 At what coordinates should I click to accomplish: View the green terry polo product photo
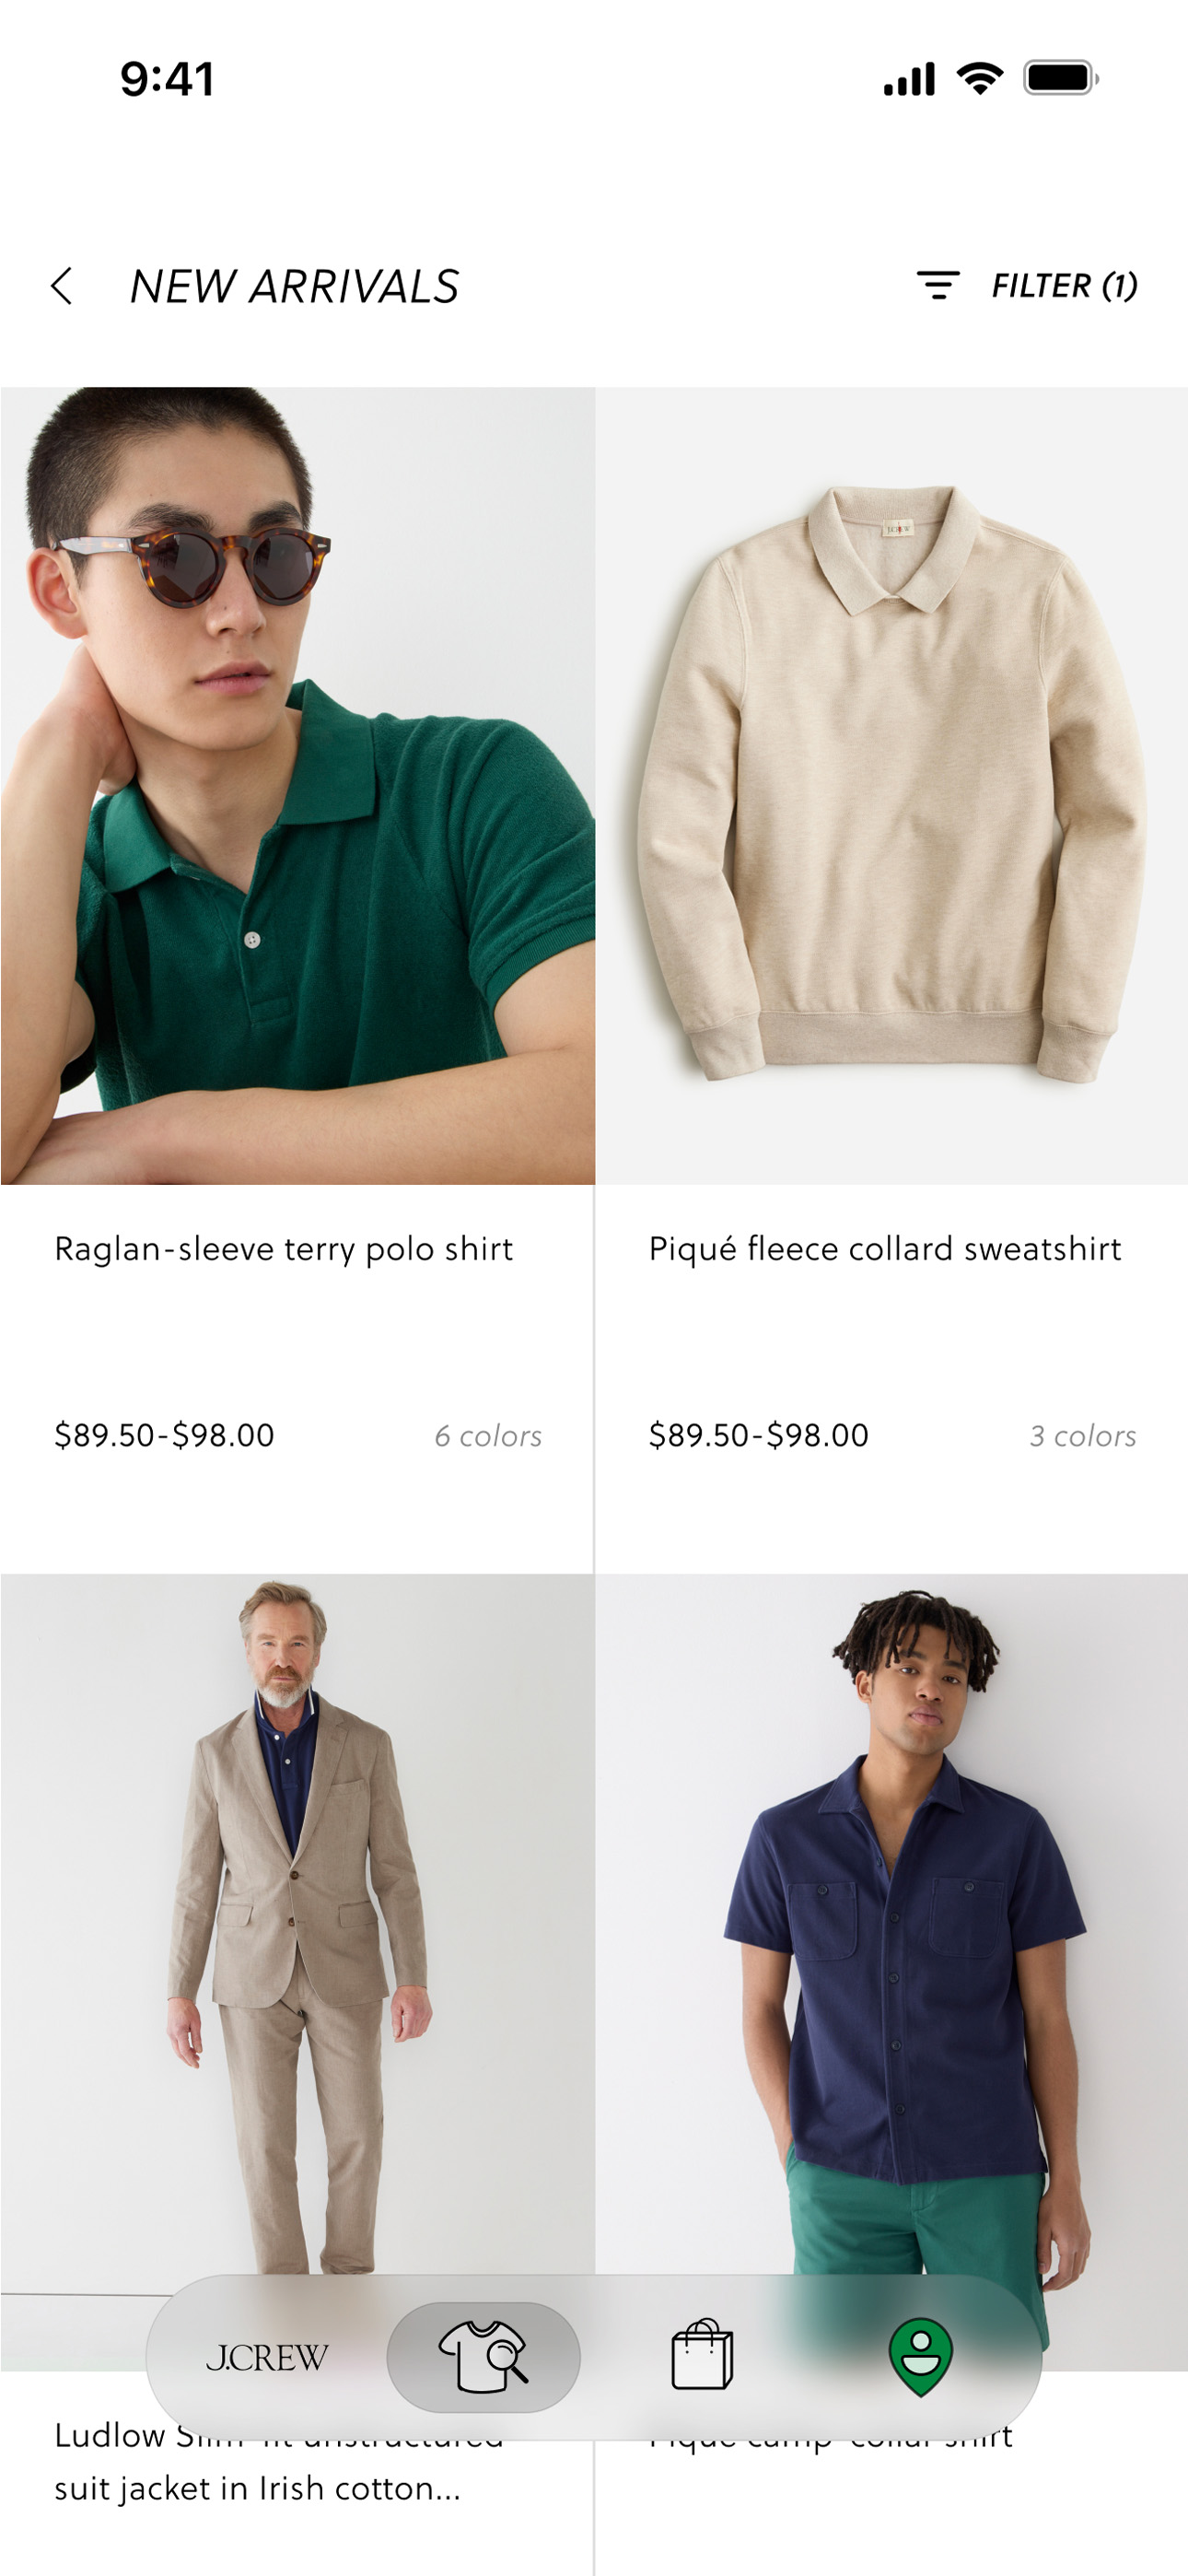298,786
